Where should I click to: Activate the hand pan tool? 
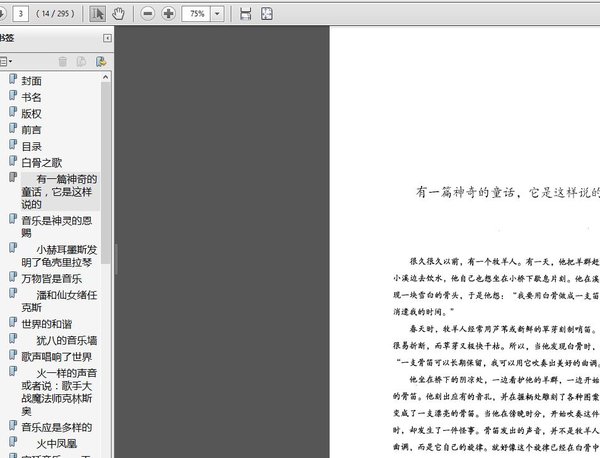click(x=119, y=14)
